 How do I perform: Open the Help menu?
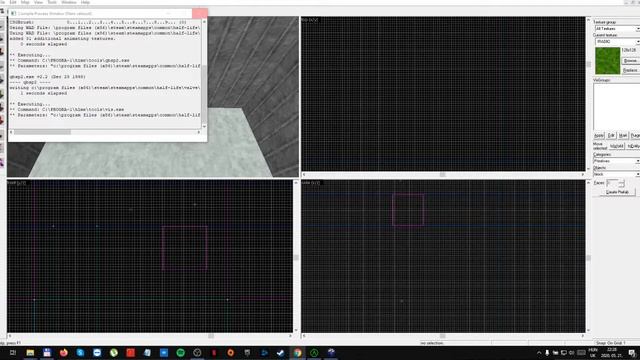click(x=85, y=2)
